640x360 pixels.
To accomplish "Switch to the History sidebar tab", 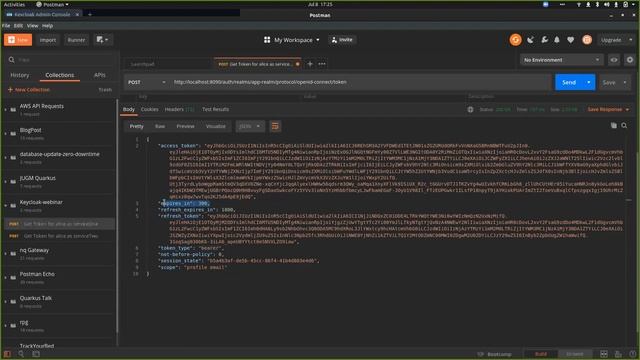I will pyautogui.click(x=20, y=75).
